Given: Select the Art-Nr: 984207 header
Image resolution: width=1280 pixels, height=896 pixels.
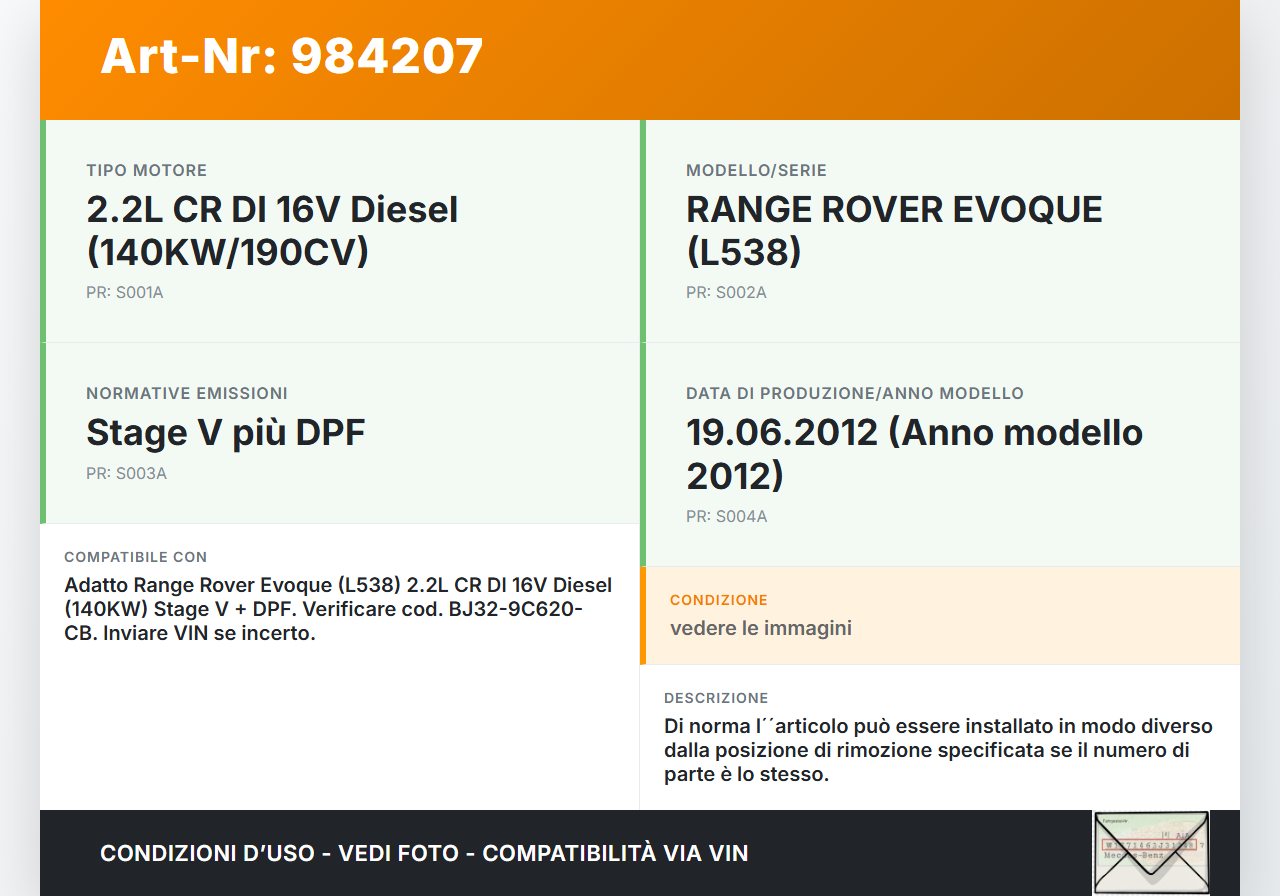Looking at the screenshot, I should [x=290, y=58].
